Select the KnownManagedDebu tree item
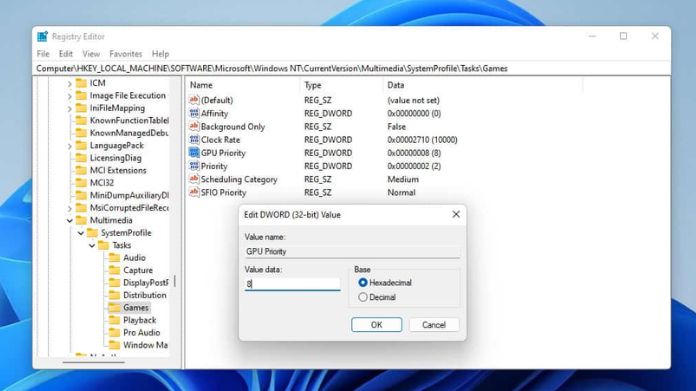Screen dimensions: 696x391 (x=129, y=133)
